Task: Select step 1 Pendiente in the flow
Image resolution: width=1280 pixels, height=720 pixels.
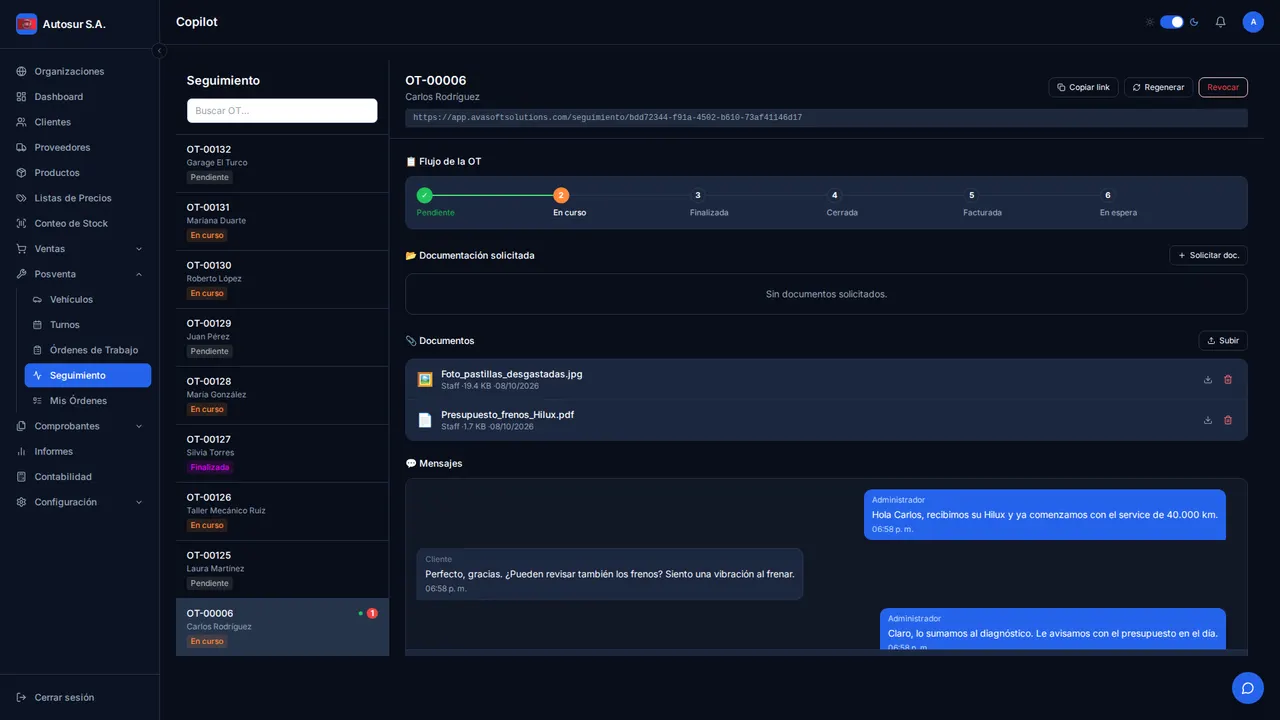Action: click(424, 195)
